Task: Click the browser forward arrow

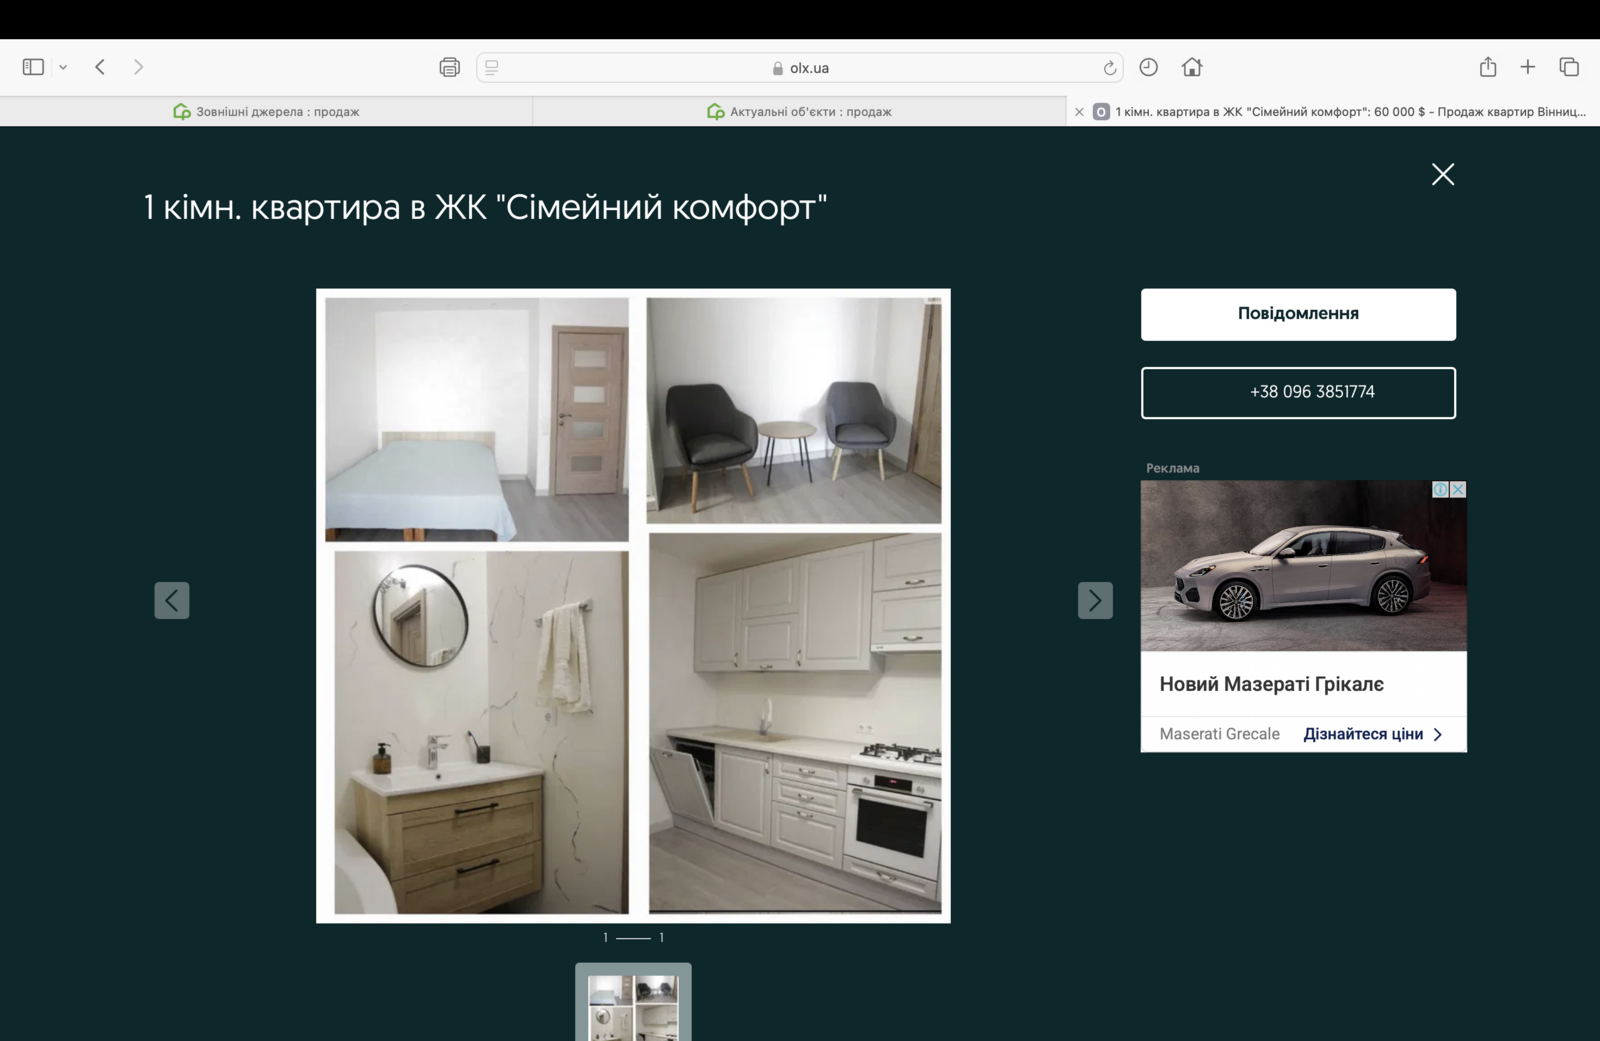Action: click(138, 67)
